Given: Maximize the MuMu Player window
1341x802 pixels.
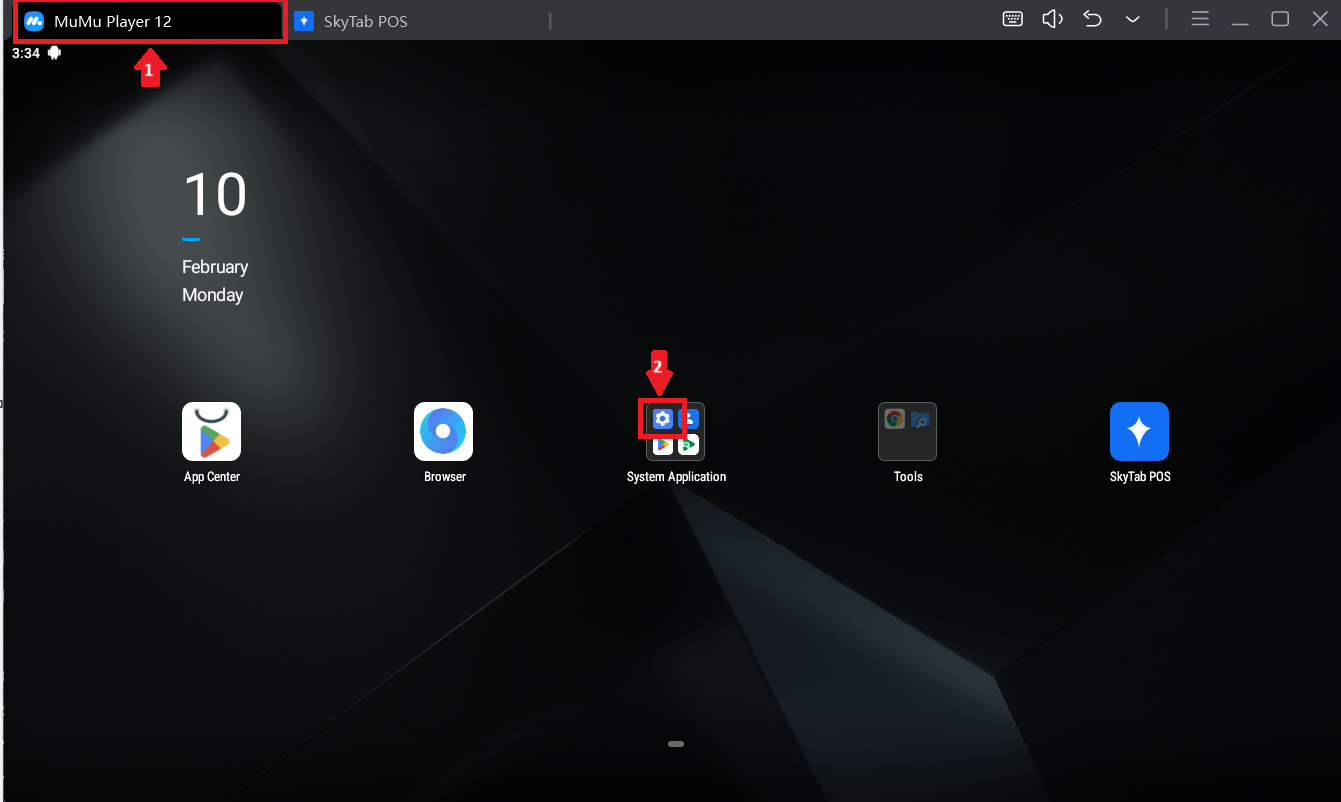Looking at the screenshot, I should click(x=1280, y=19).
